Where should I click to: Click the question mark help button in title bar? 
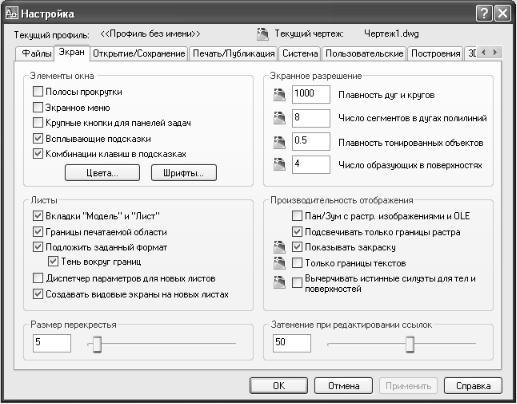point(484,14)
